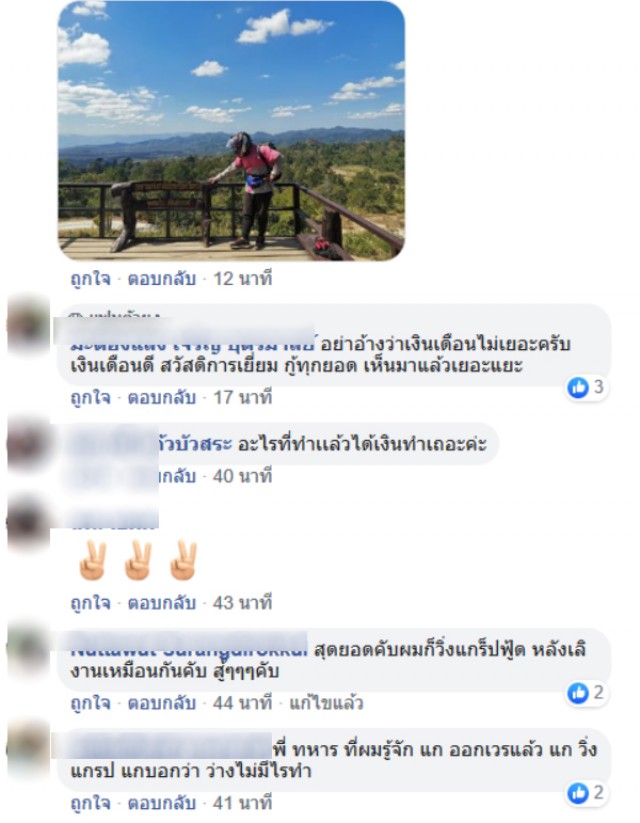Click the 12 นาที timestamp under photo

(x=242, y=279)
